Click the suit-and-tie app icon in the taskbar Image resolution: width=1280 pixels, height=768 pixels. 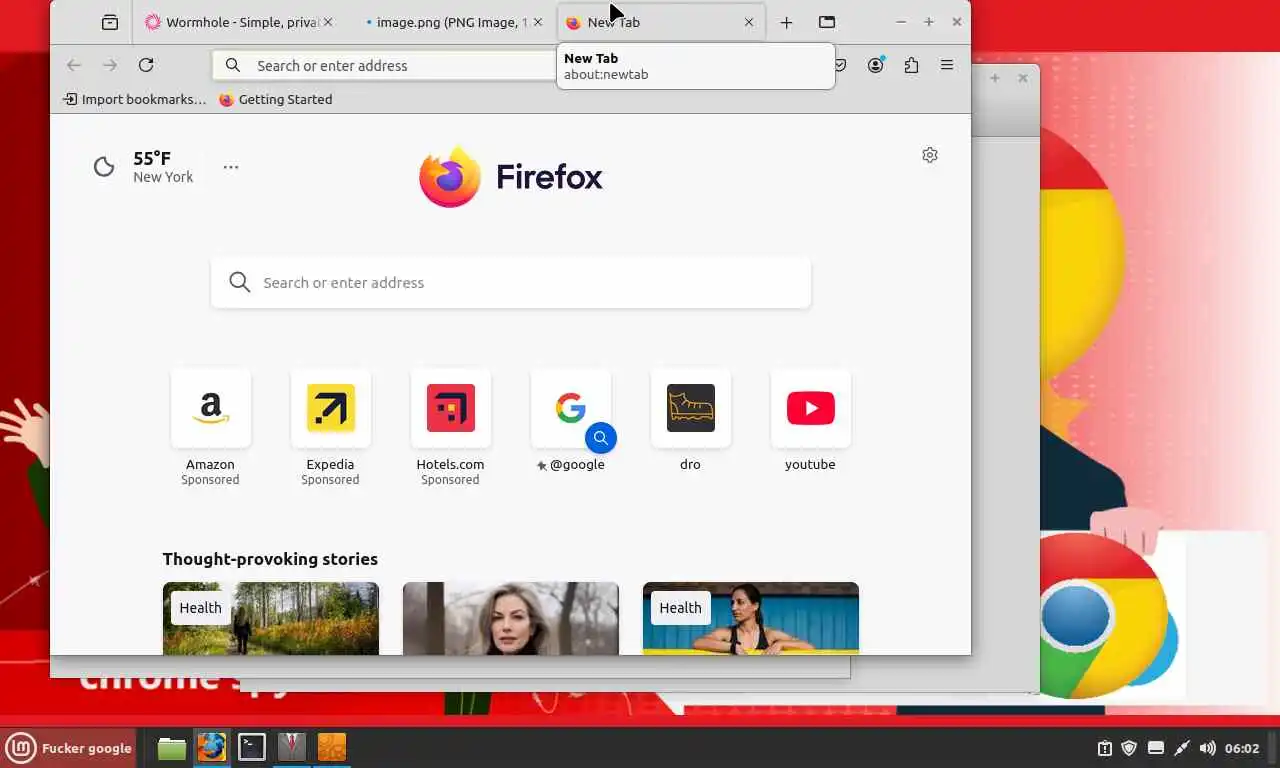pos(292,748)
